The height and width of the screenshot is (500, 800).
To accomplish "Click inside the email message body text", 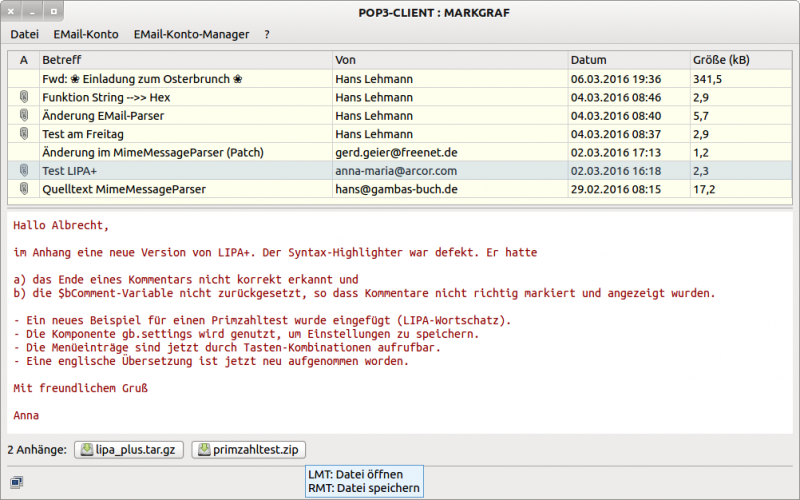I will coord(400,320).
